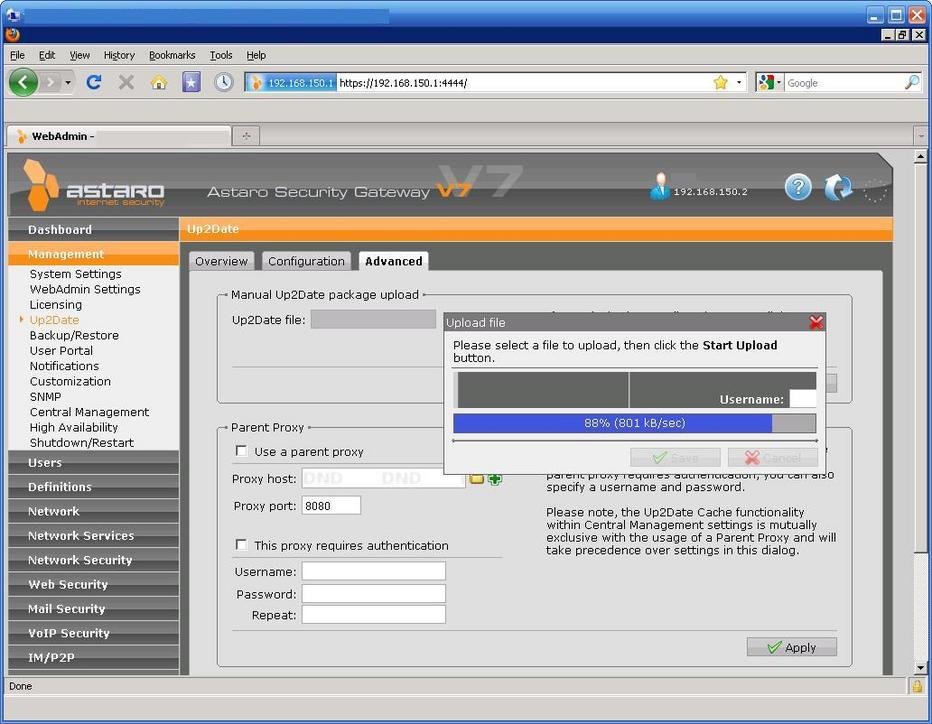This screenshot has height=724, width=932.
Task: Open the tab list dropdown arrow
Action: pos(921,136)
